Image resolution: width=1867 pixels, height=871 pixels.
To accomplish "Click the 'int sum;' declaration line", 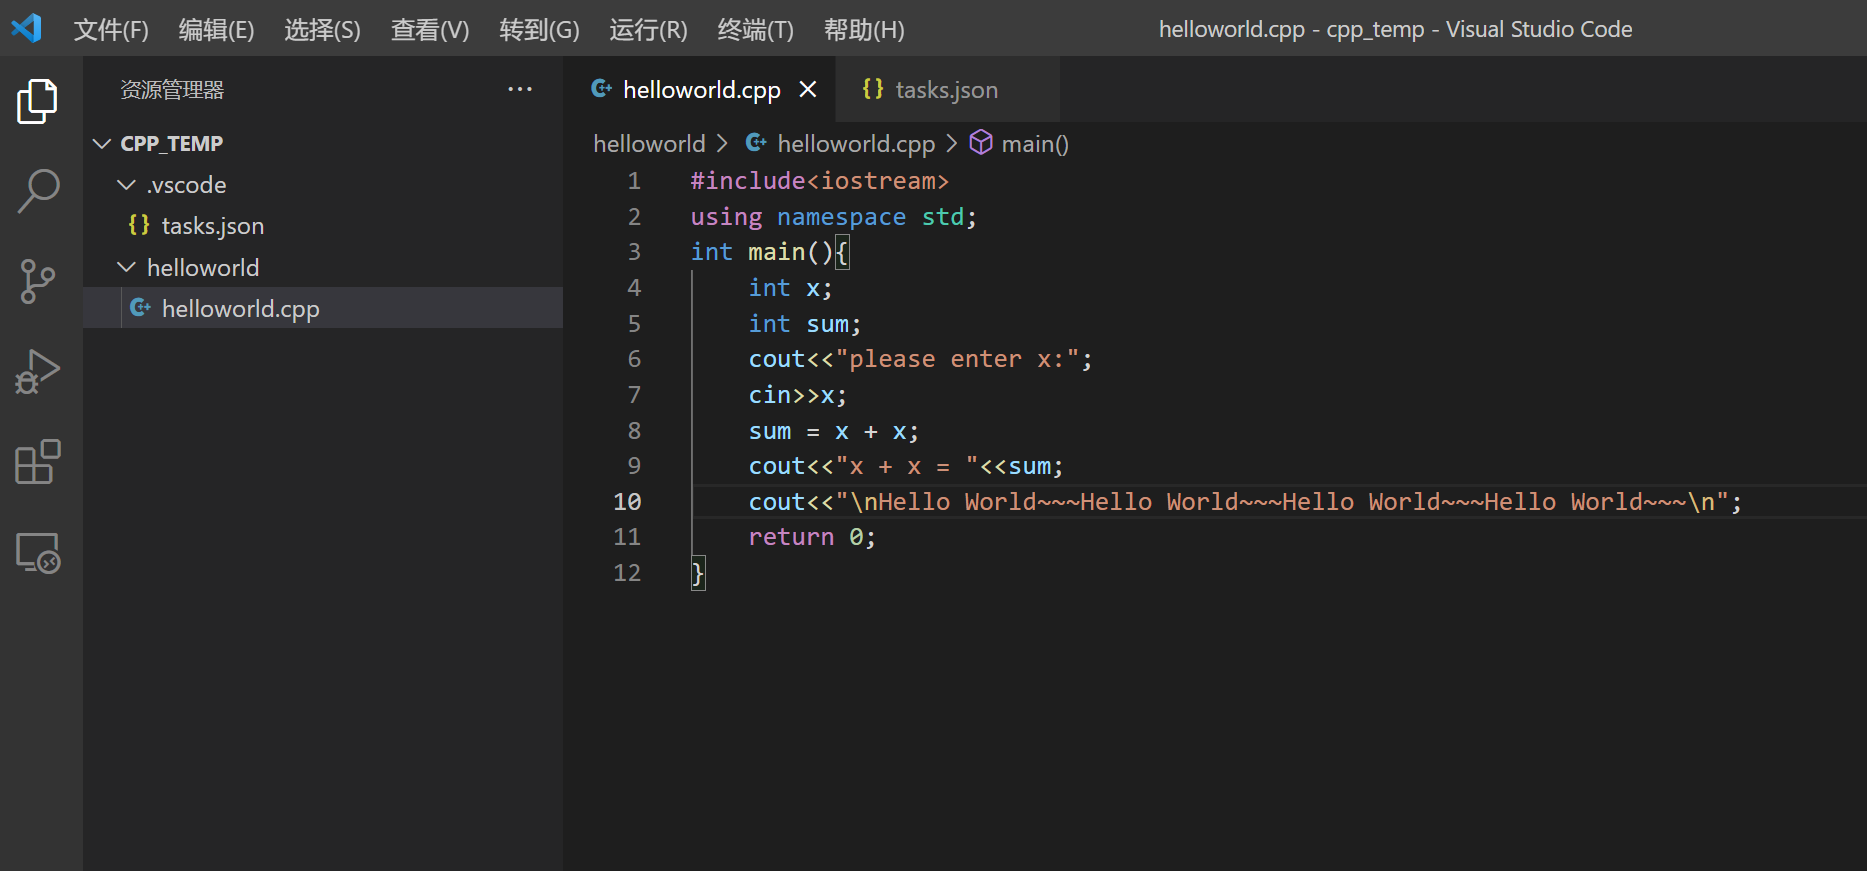I will click(x=804, y=324).
